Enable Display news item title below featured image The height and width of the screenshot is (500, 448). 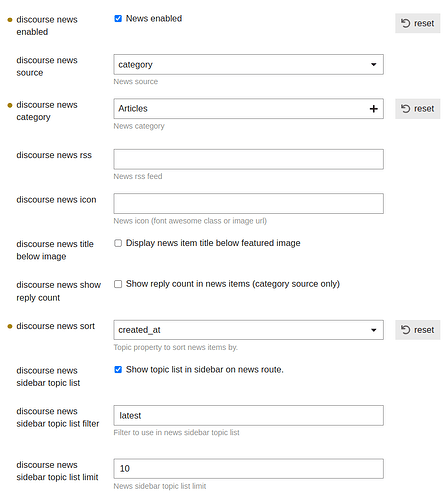tap(118, 243)
